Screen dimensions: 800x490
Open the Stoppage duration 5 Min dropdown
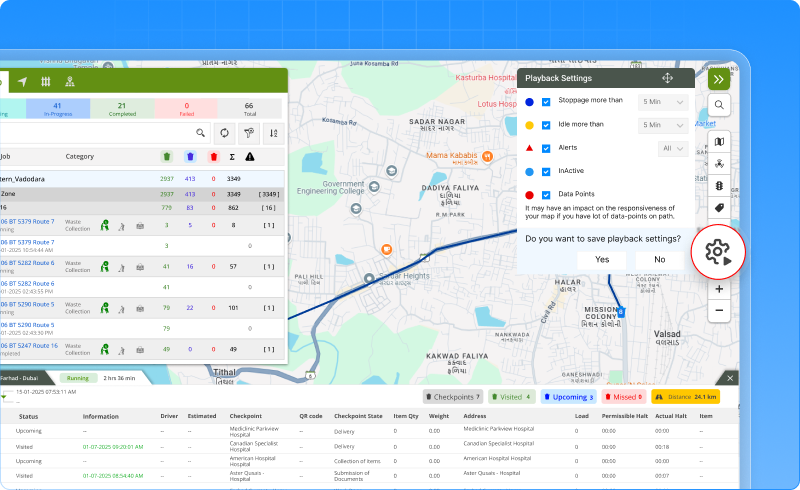(665, 102)
